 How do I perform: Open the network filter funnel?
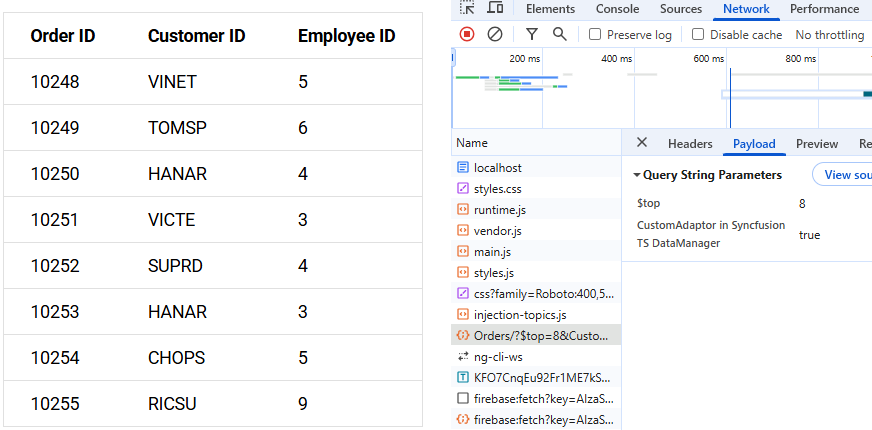click(532, 34)
